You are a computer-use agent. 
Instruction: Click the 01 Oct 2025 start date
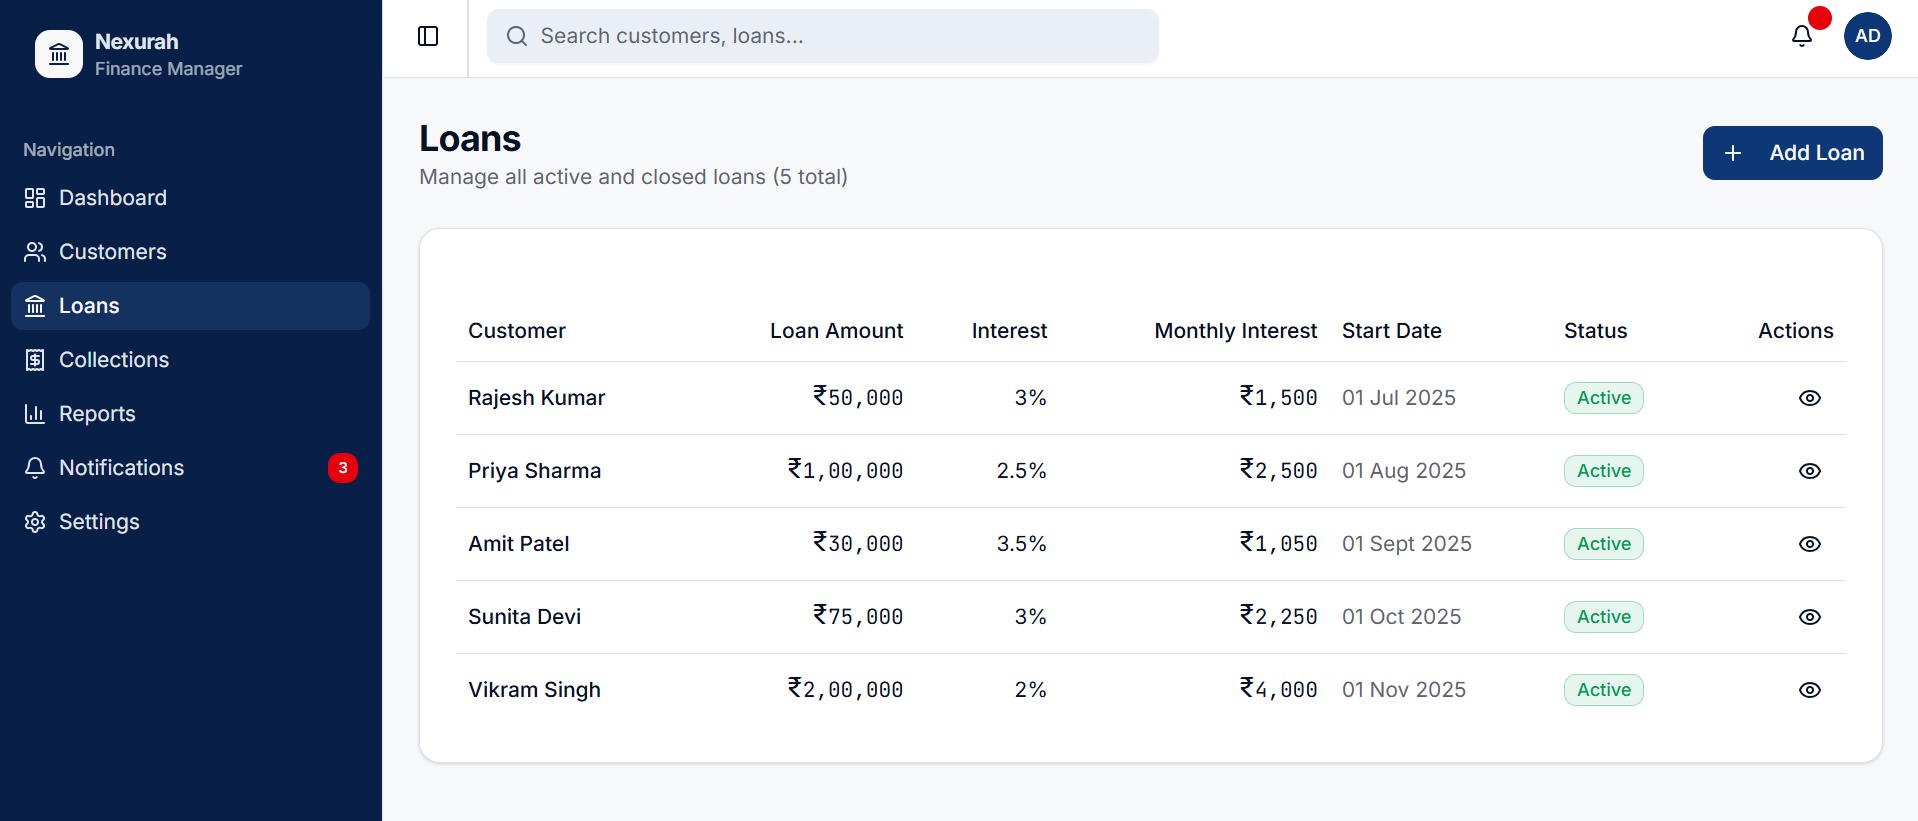[1401, 617]
